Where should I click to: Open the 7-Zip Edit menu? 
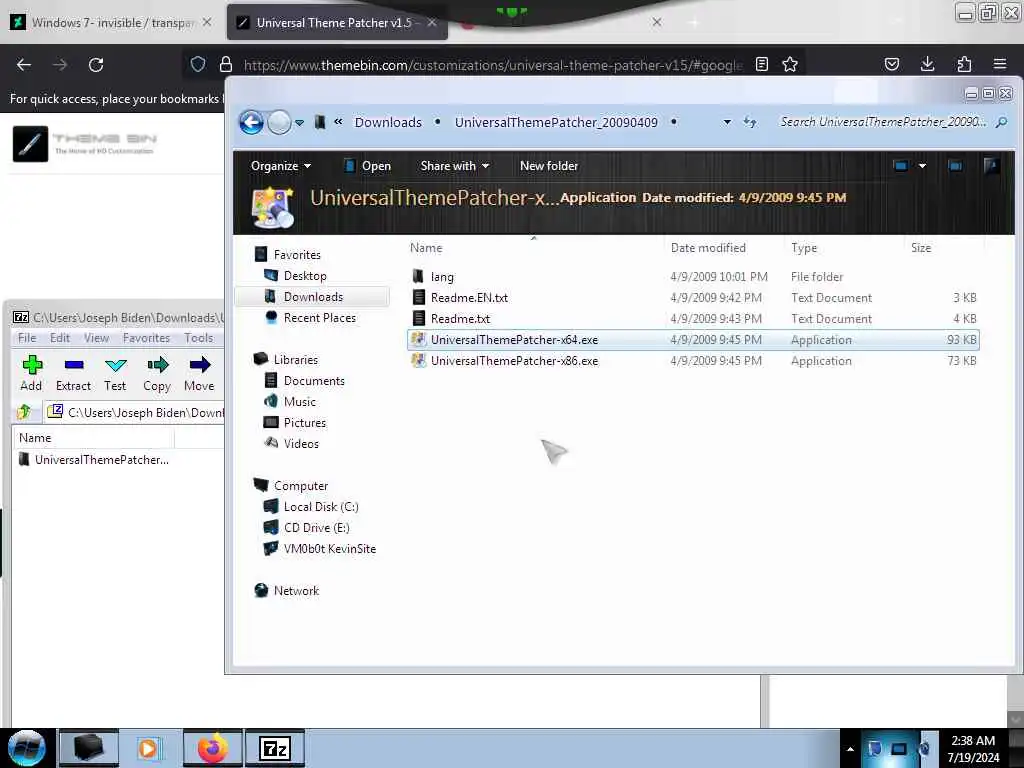[x=59, y=338]
